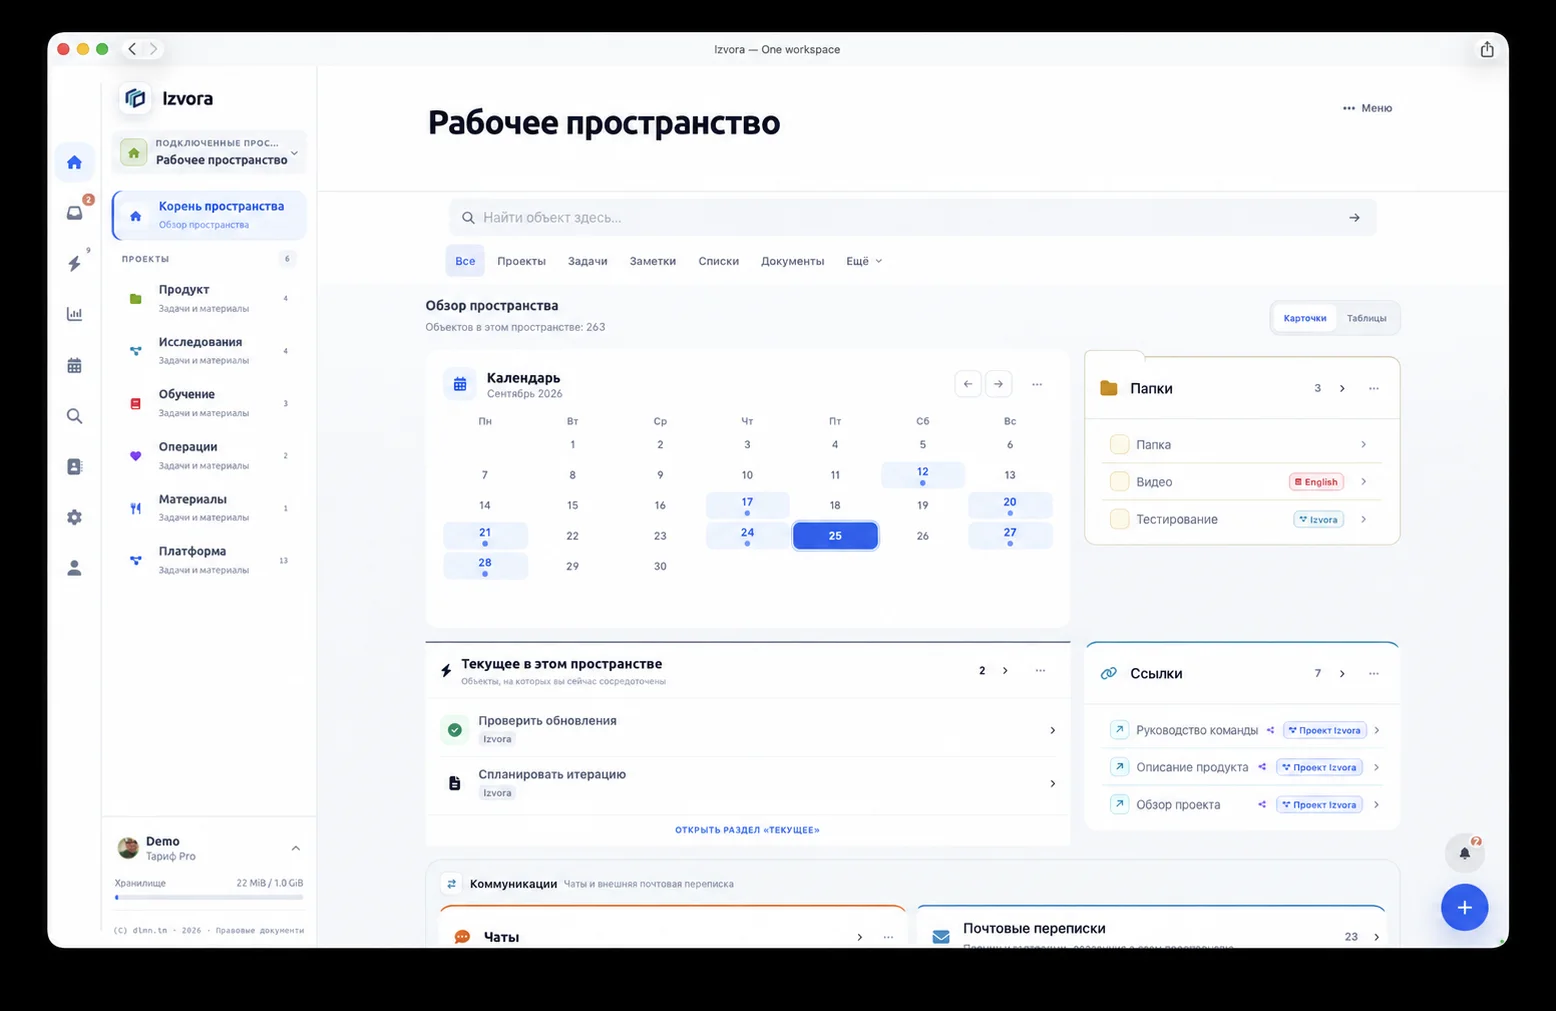Open the Ссылки card's three-dots menu
The image size is (1556, 1011).
pos(1374,673)
